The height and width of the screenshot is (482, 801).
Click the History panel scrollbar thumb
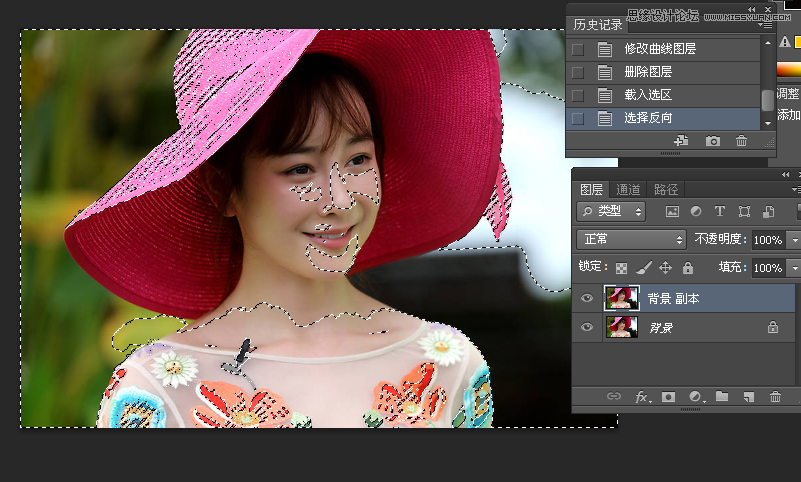click(x=767, y=100)
